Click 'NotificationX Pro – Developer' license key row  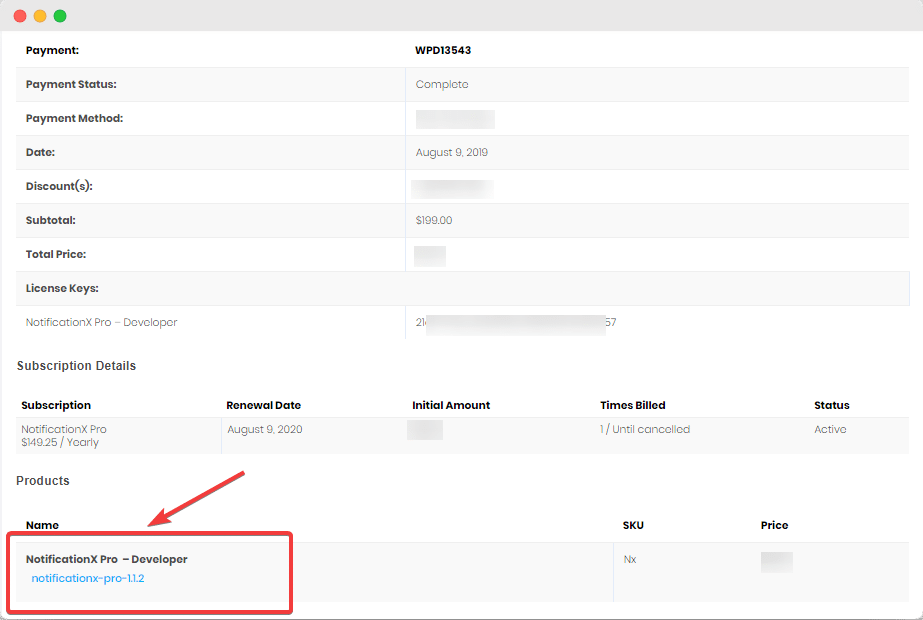pyautogui.click(x=101, y=323)
